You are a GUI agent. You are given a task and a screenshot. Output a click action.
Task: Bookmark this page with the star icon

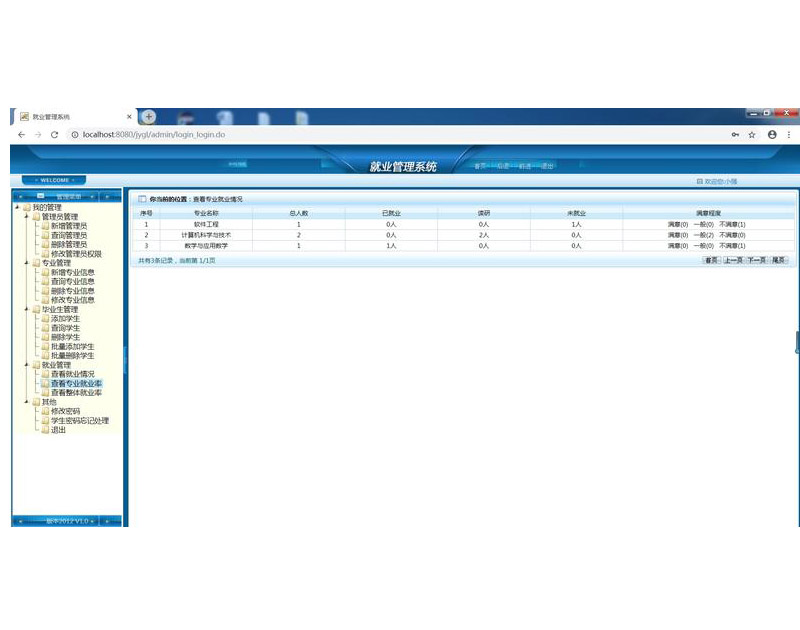click(752, 134)
